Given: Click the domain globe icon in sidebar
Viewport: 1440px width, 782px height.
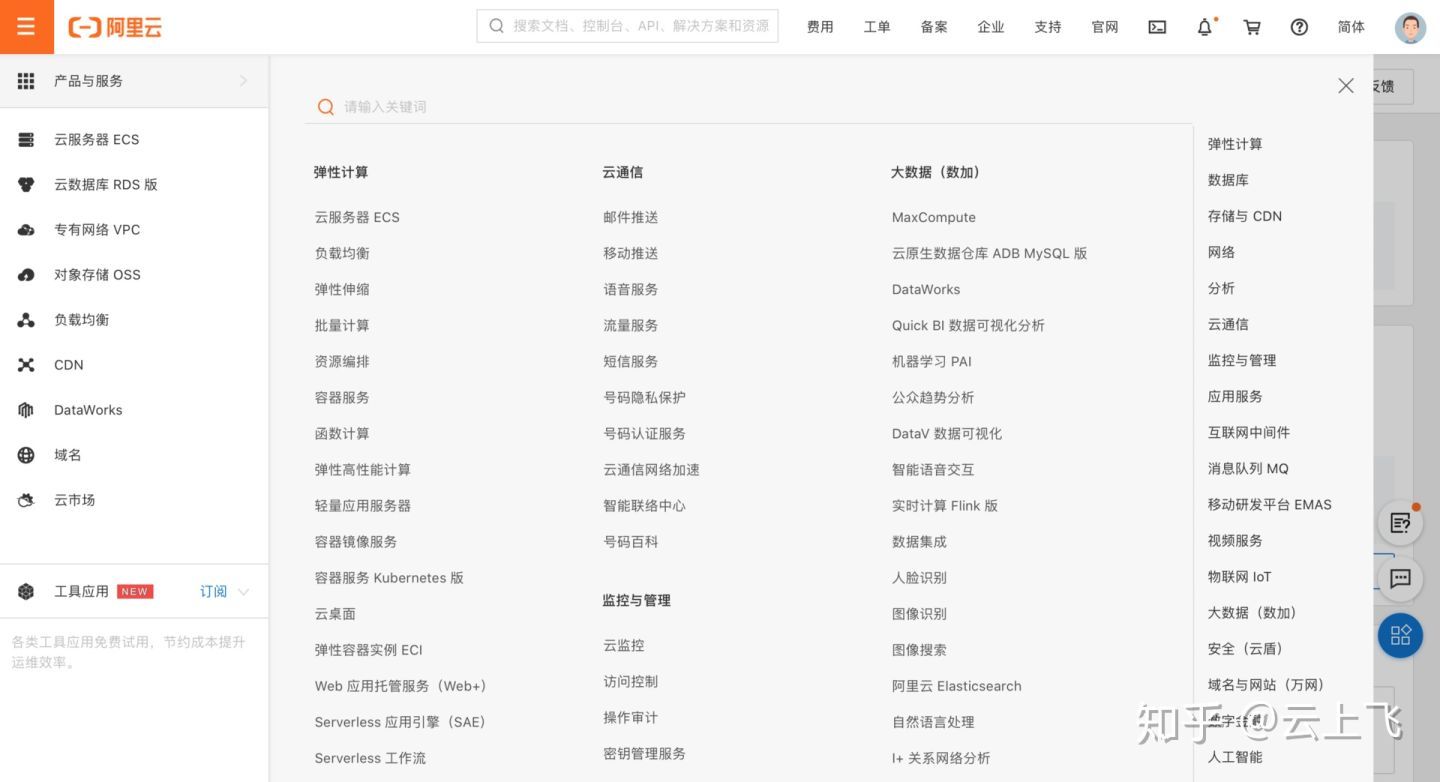Looking at the screenshot, I should point(26,455).
